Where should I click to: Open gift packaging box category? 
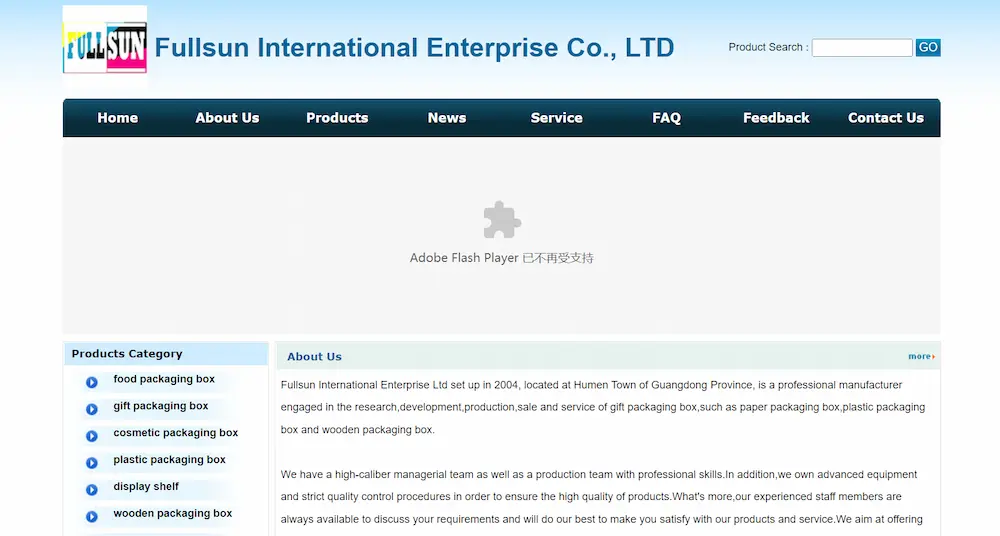tap(161, 406)
